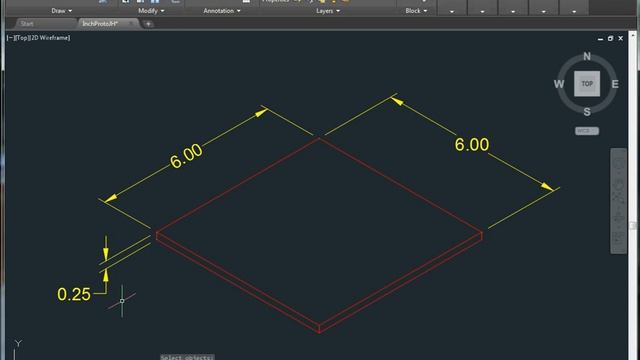Open the [-] viewport controls menu
The image size is (640, 360).
pyautogui.click(x=10, y=38)
